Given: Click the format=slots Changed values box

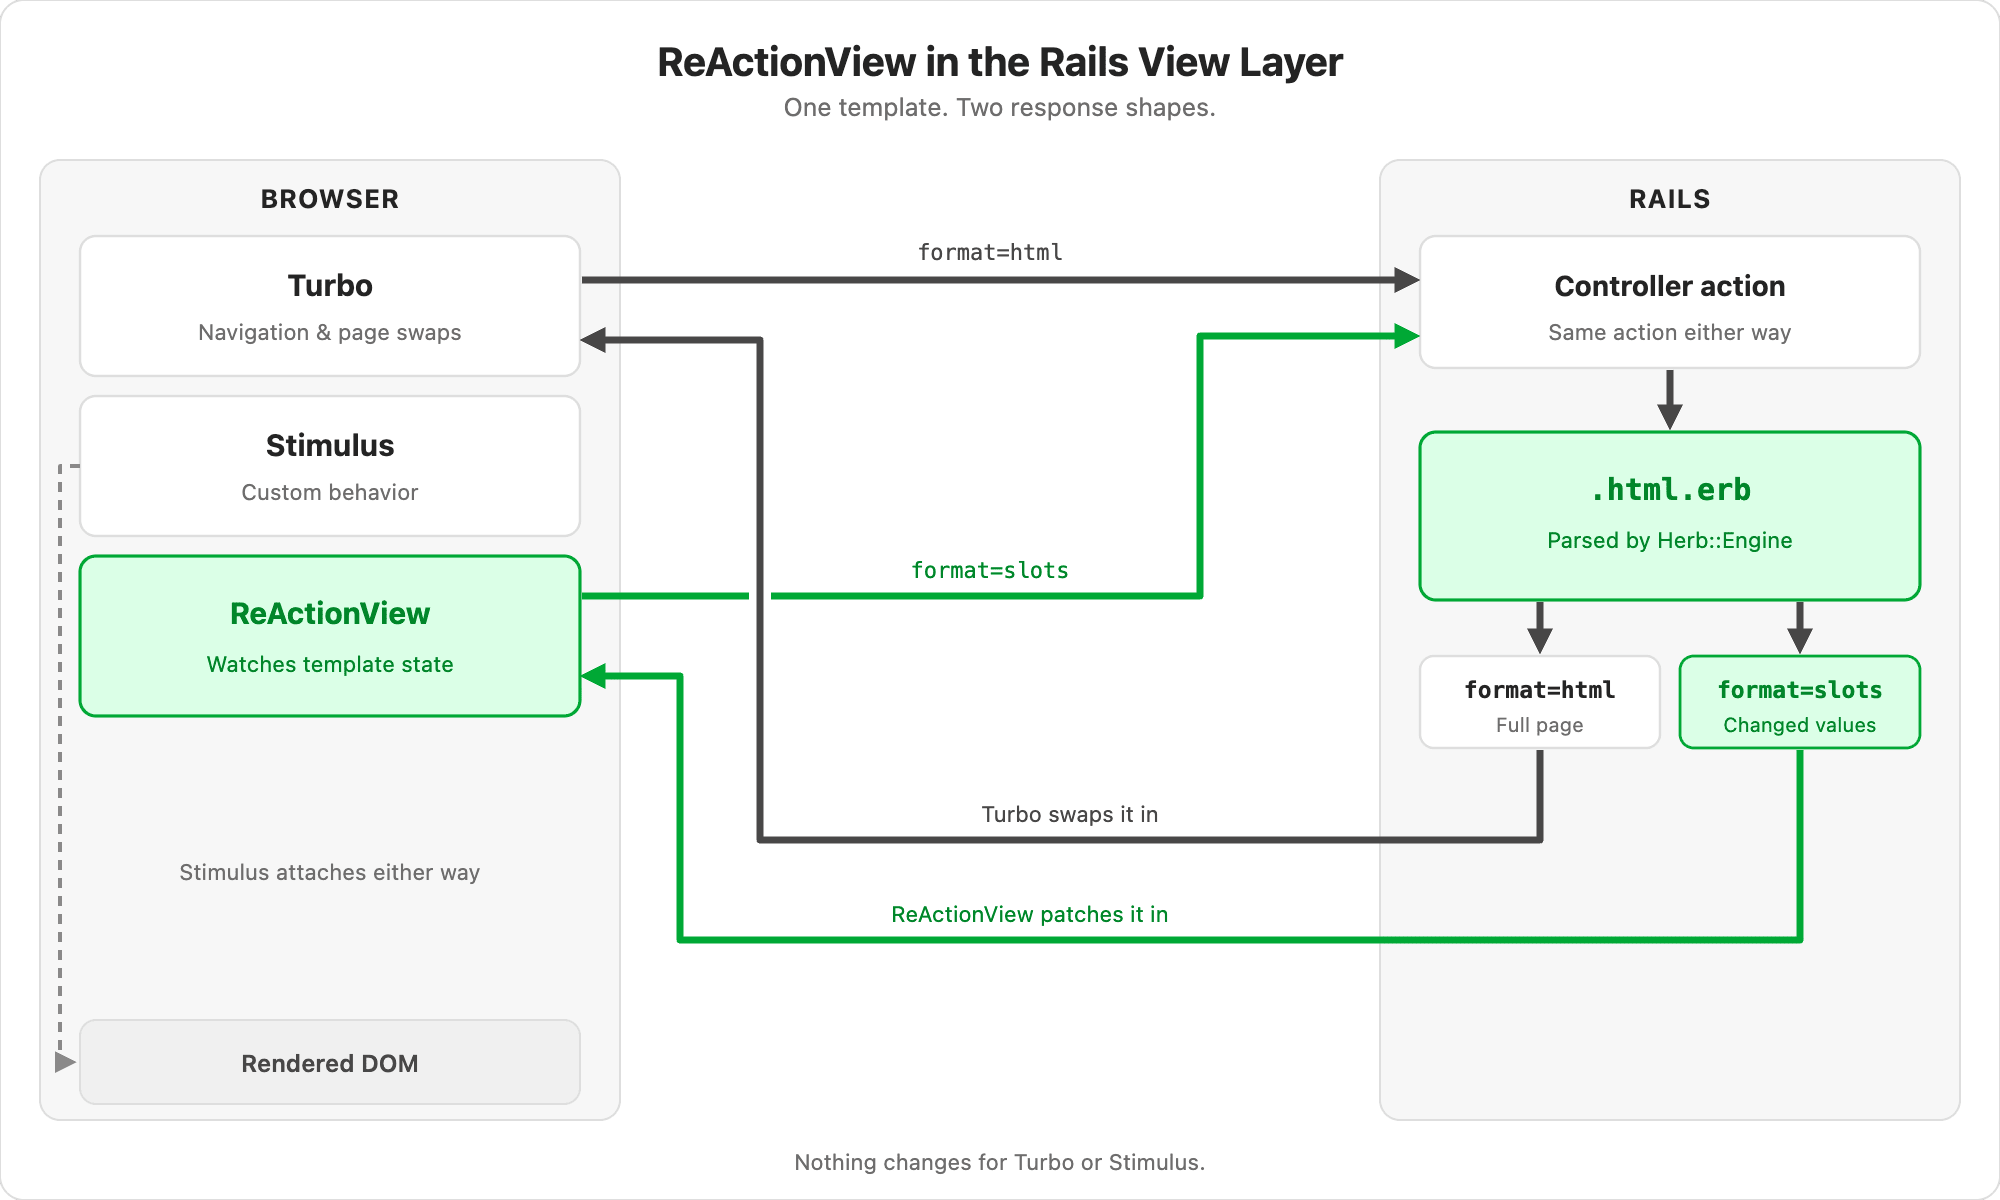Looking at the screenshot, I should click(1800, 702).
